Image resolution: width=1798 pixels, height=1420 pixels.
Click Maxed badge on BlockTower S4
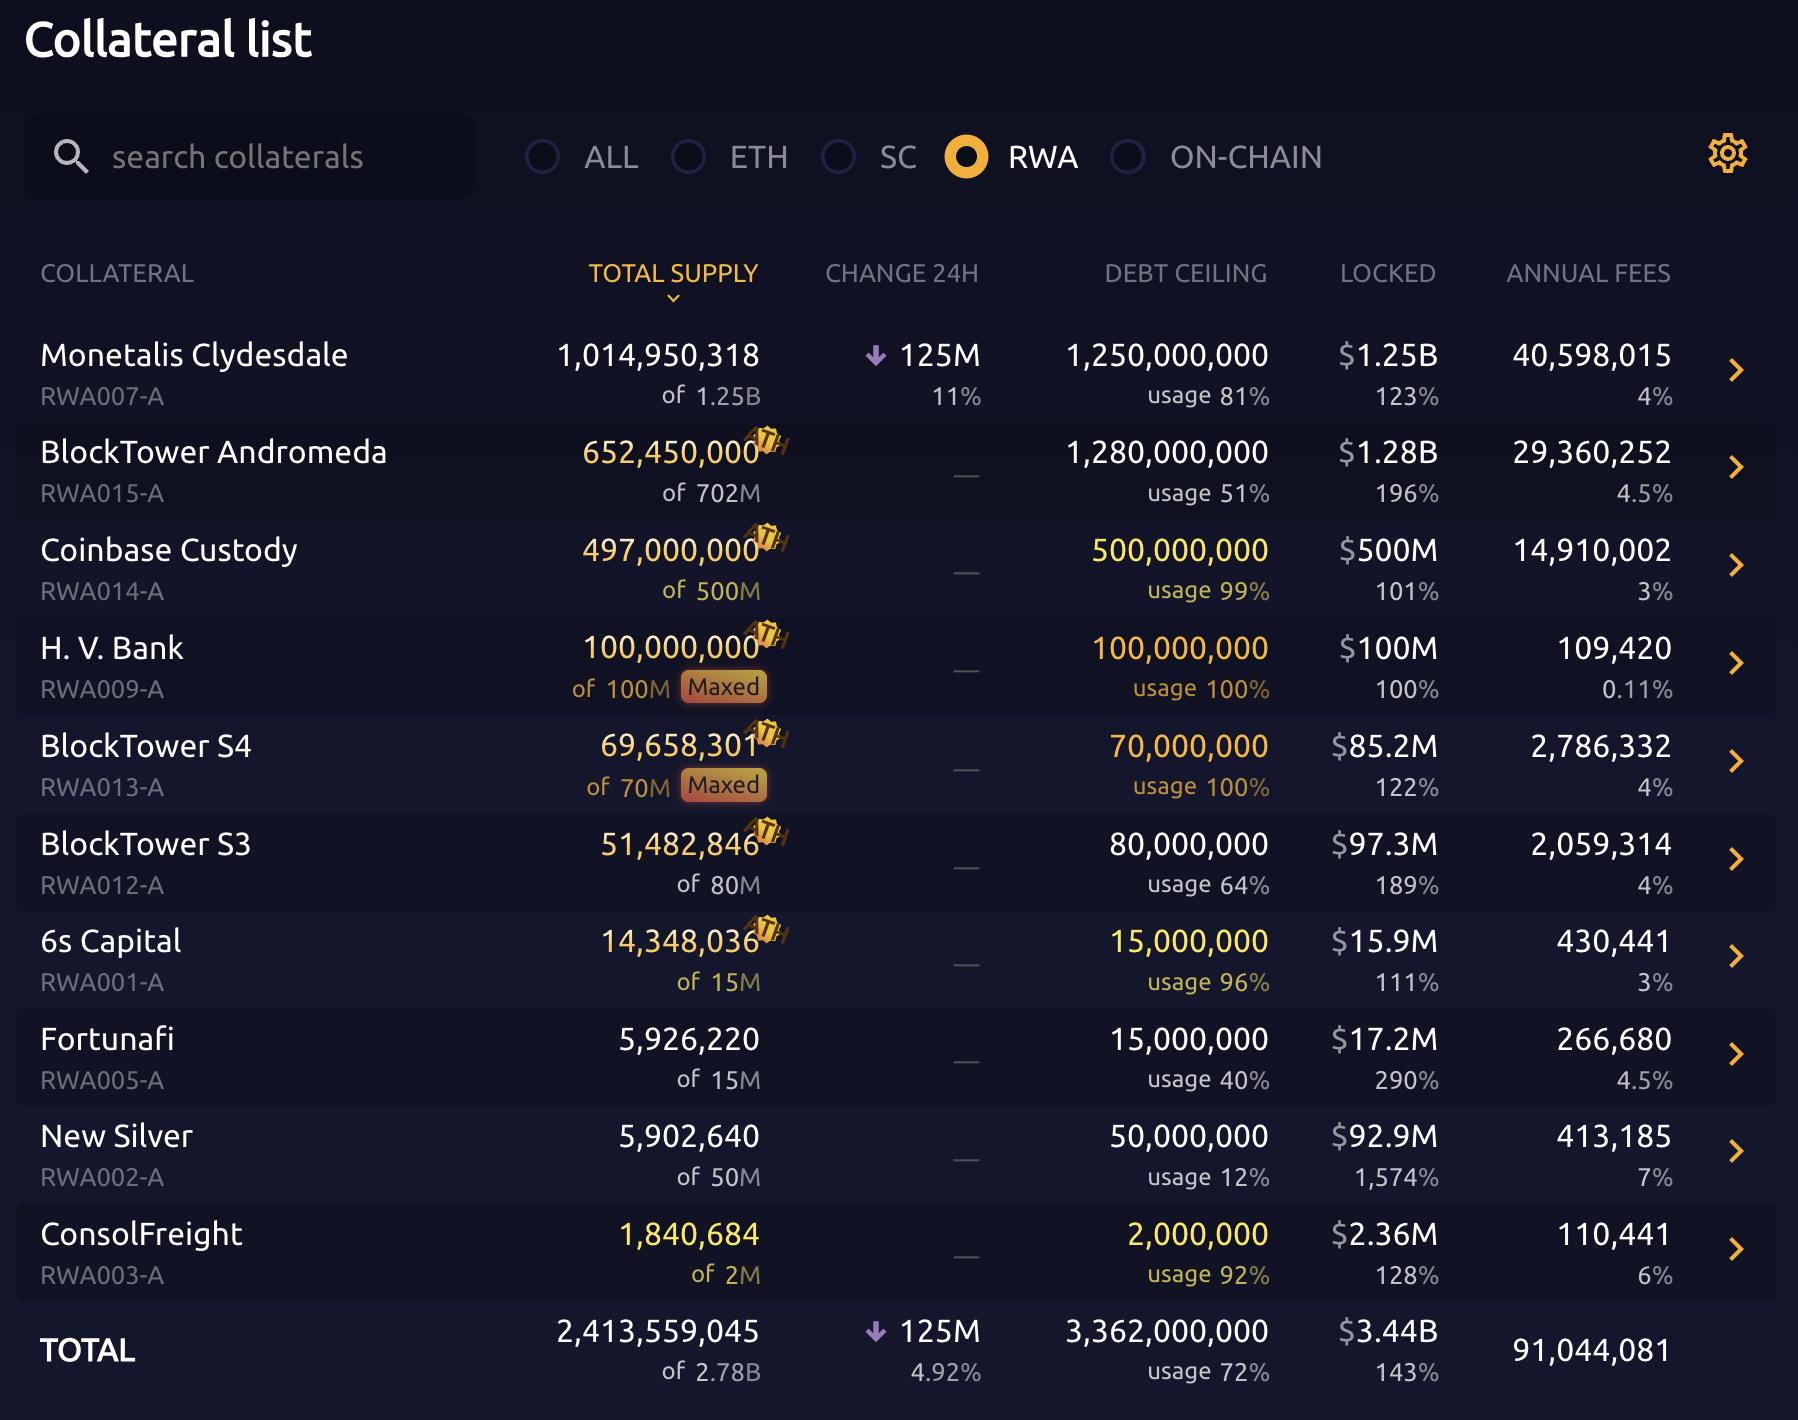[x=724, y=785]
